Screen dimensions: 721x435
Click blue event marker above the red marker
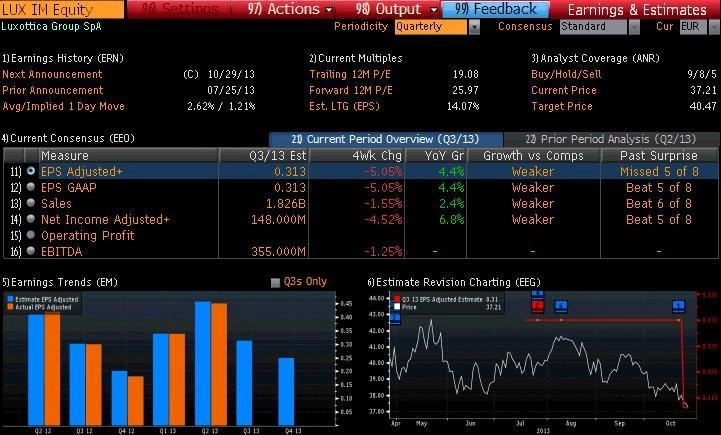538,294
